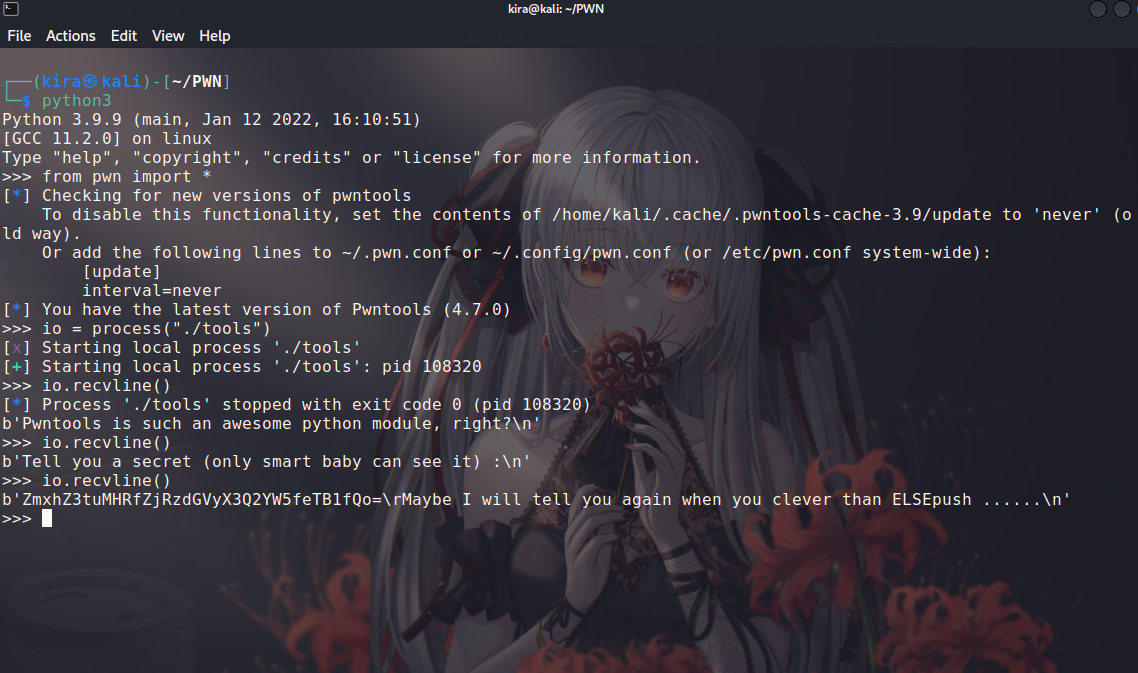Click the cursor at the empty >>> prompt
The height and width of the screenshot is (673, 1138).
coord(47,518)
